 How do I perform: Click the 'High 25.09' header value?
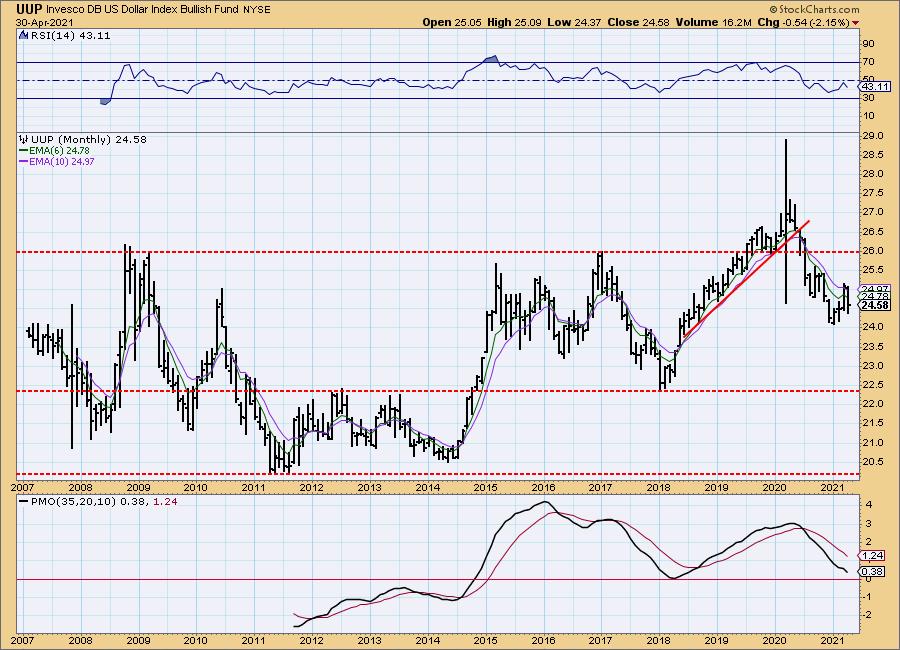click(514, 22)
